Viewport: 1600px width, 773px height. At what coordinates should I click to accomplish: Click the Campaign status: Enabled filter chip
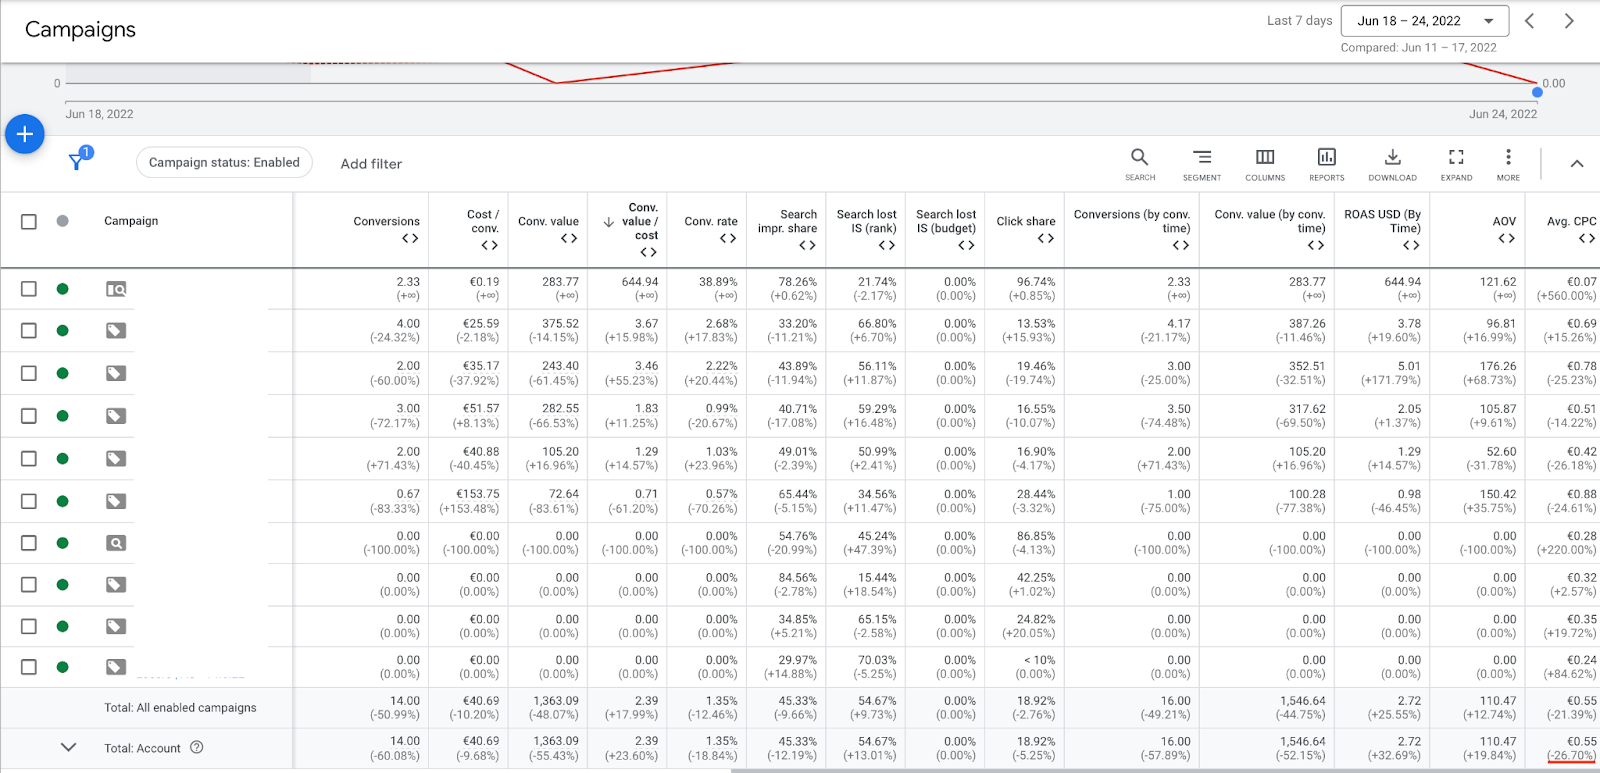[x=224, y=162]
